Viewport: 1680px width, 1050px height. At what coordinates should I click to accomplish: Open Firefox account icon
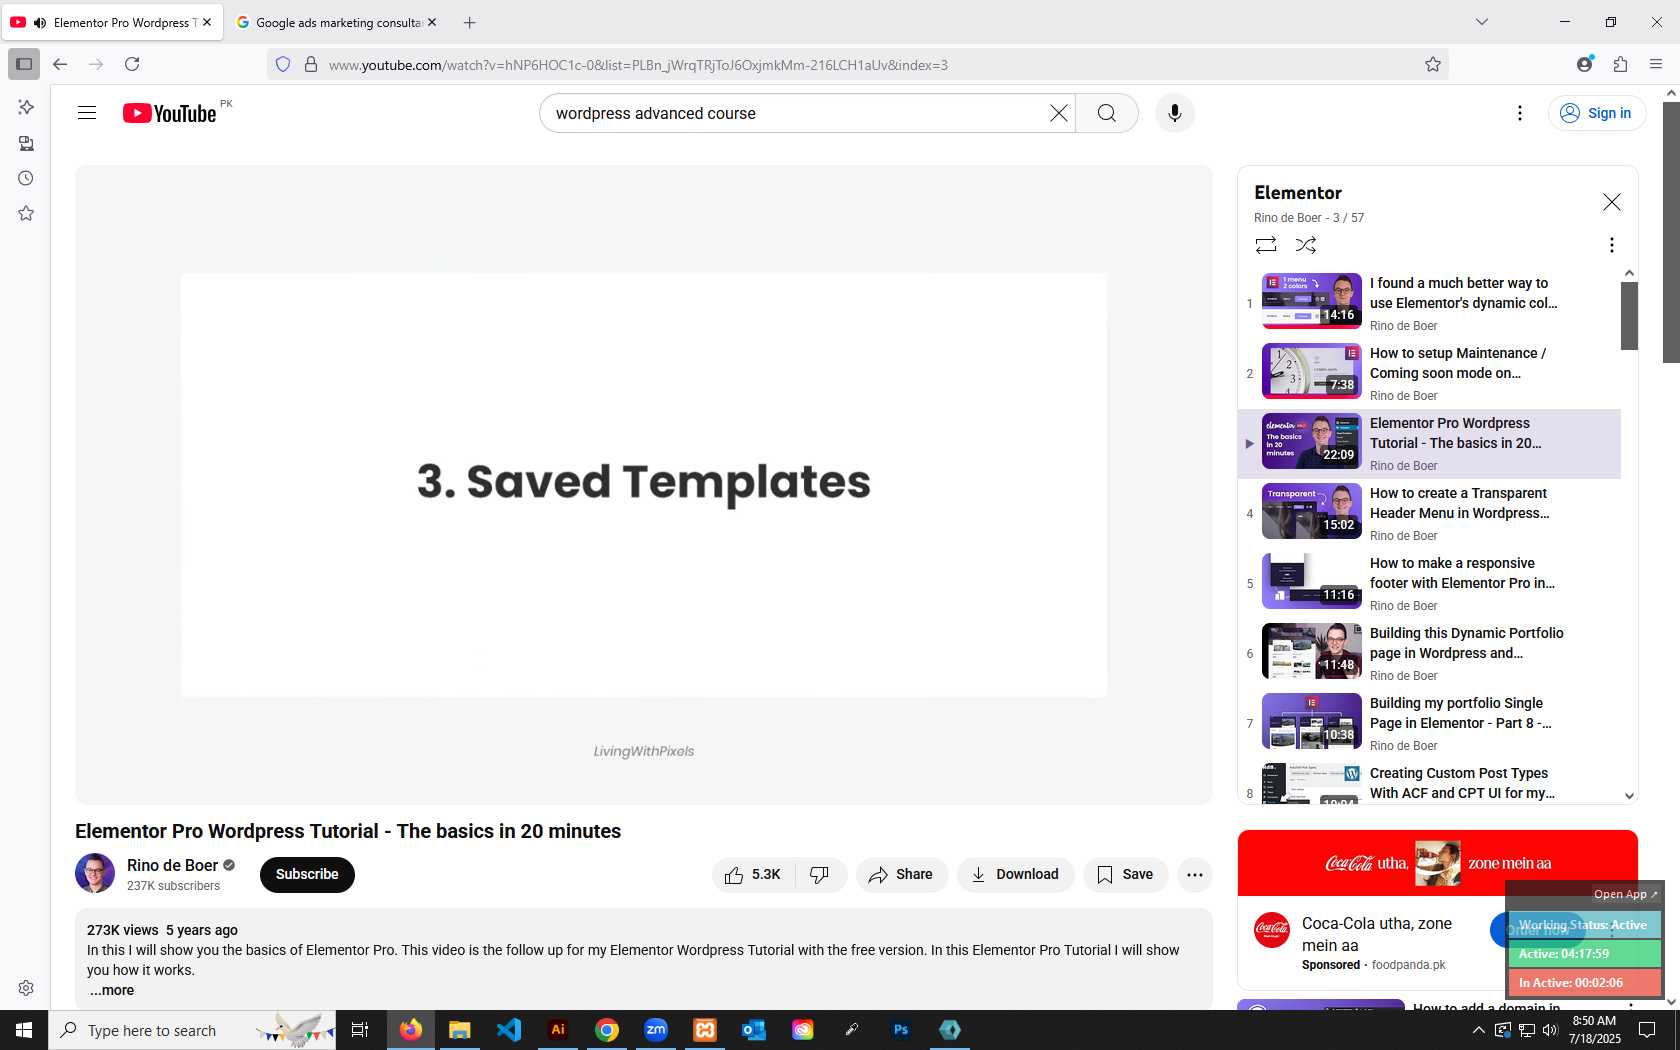[x=1584, y=64]
